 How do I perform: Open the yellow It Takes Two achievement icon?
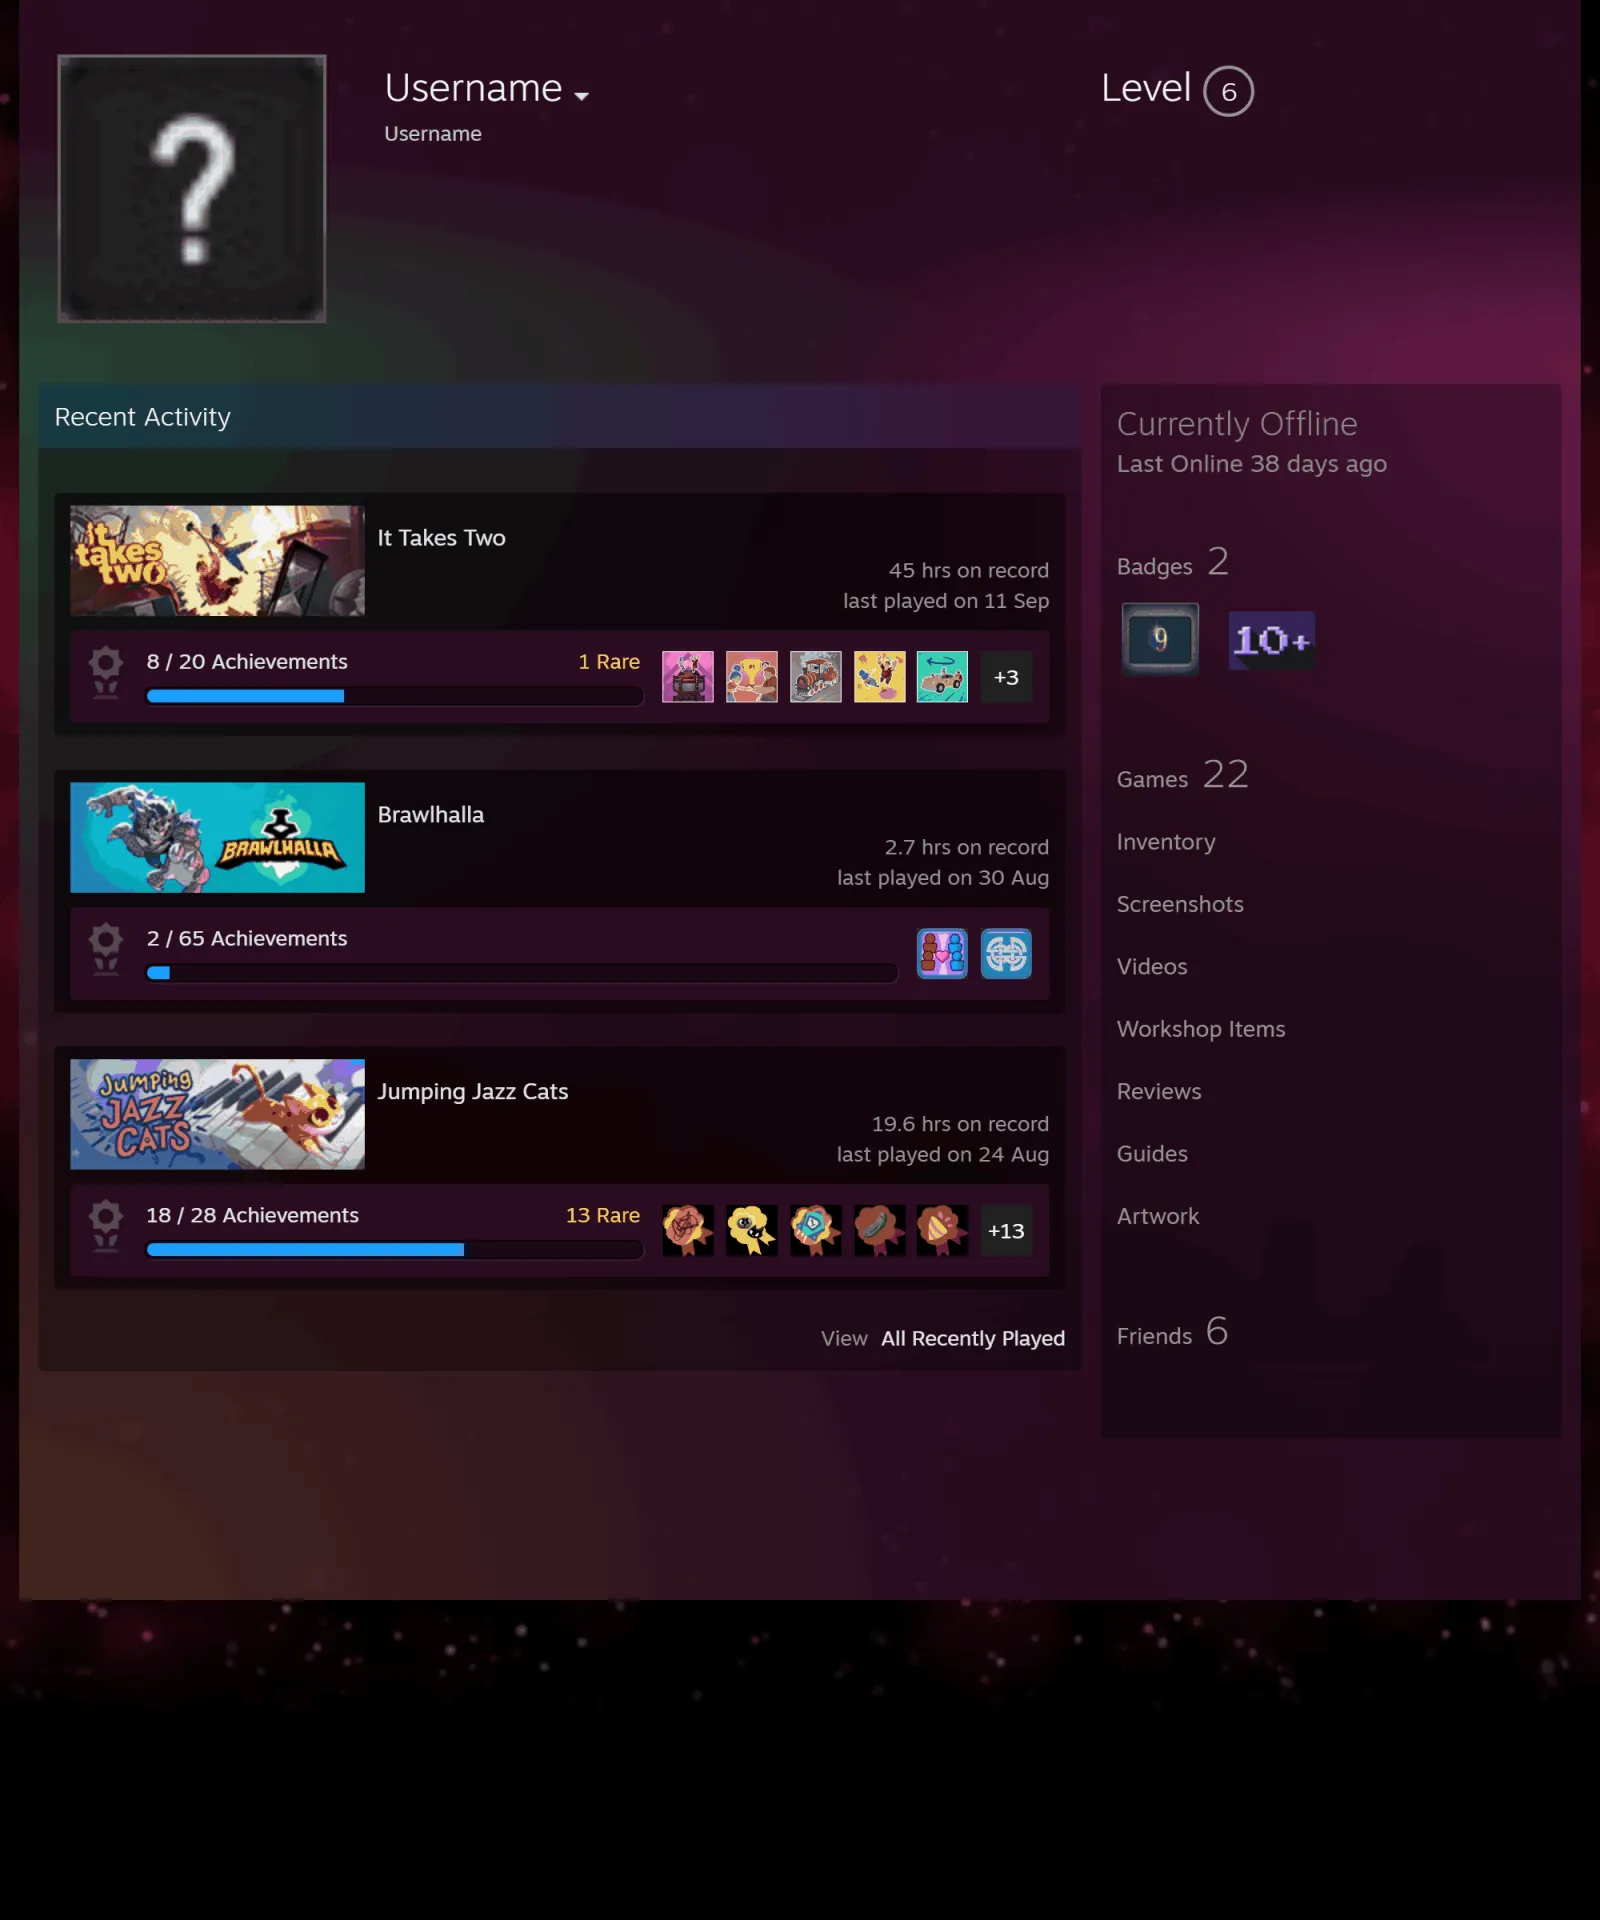pos(879,677)
